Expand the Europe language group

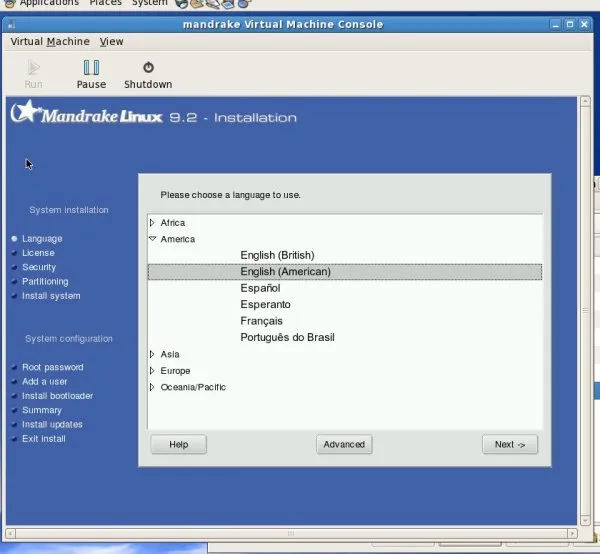(152, 371)
